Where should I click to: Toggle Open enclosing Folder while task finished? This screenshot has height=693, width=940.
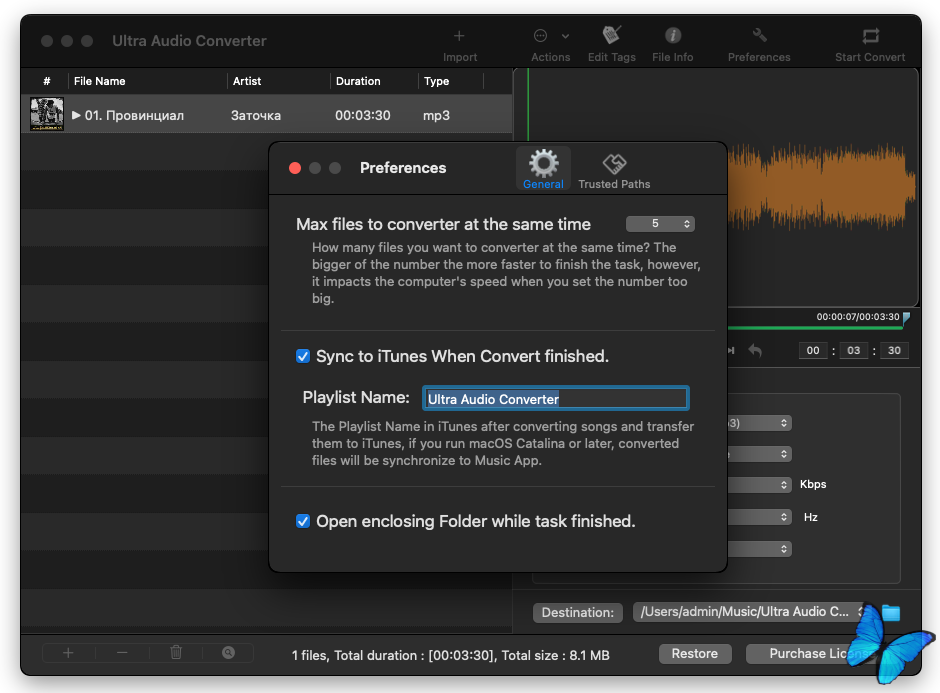303,521
